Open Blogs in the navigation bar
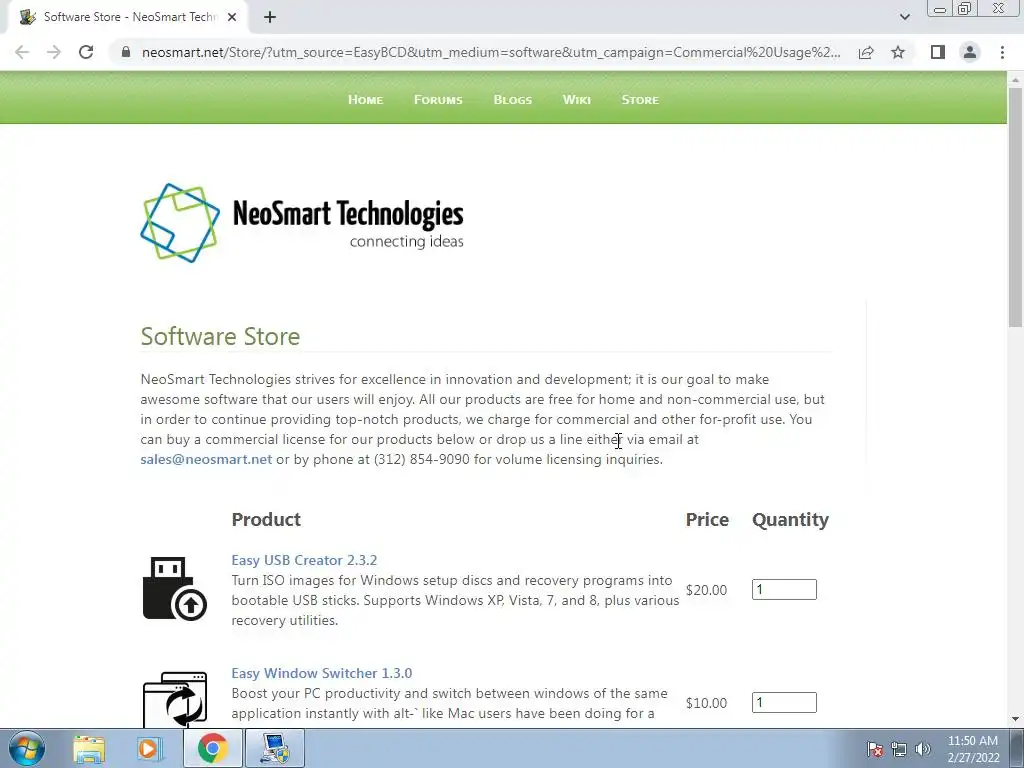This screenshot has width=1024, height=768. (513, 100)
